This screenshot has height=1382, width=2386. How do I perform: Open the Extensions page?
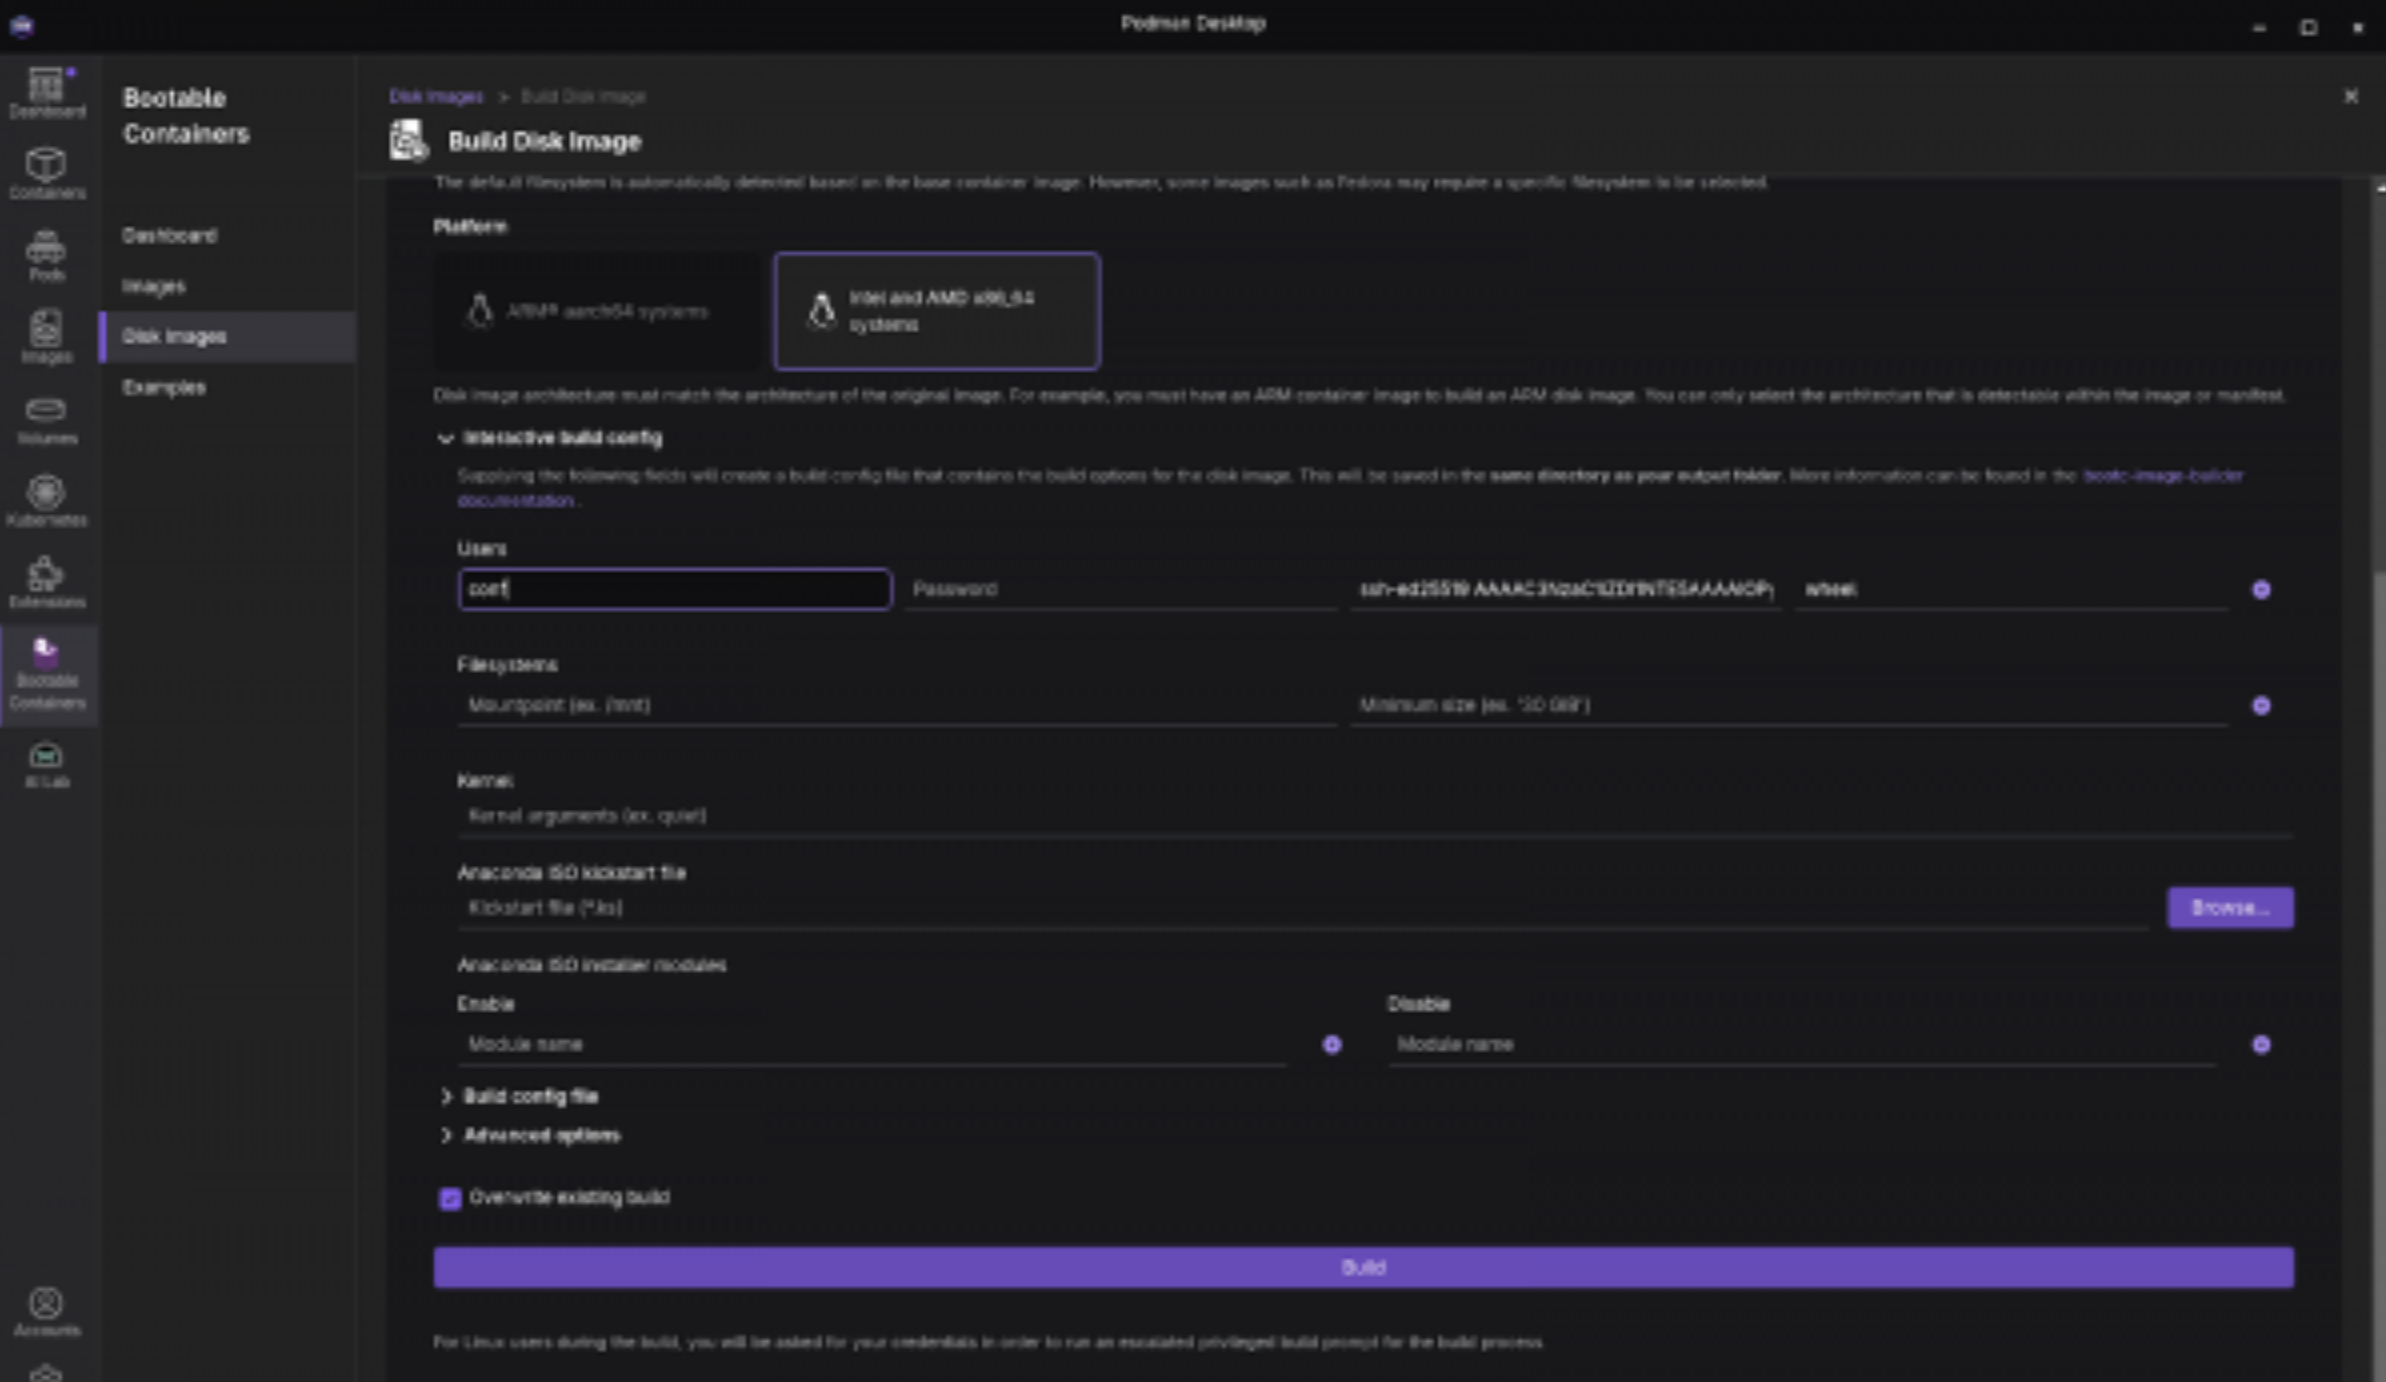(46, 583)
